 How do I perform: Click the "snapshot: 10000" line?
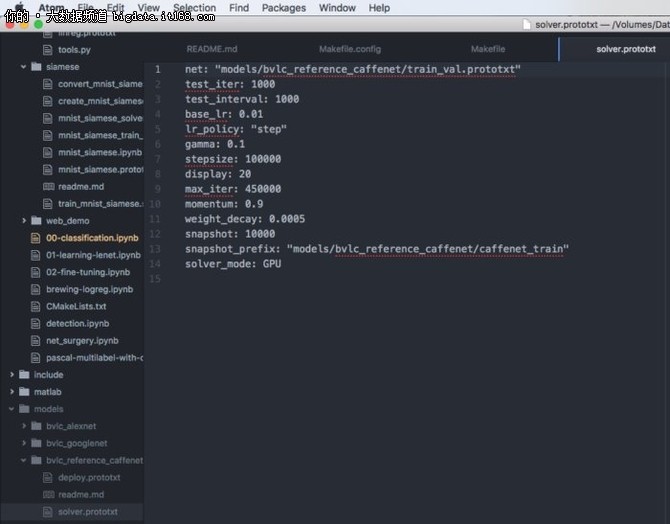click(230, 234)
